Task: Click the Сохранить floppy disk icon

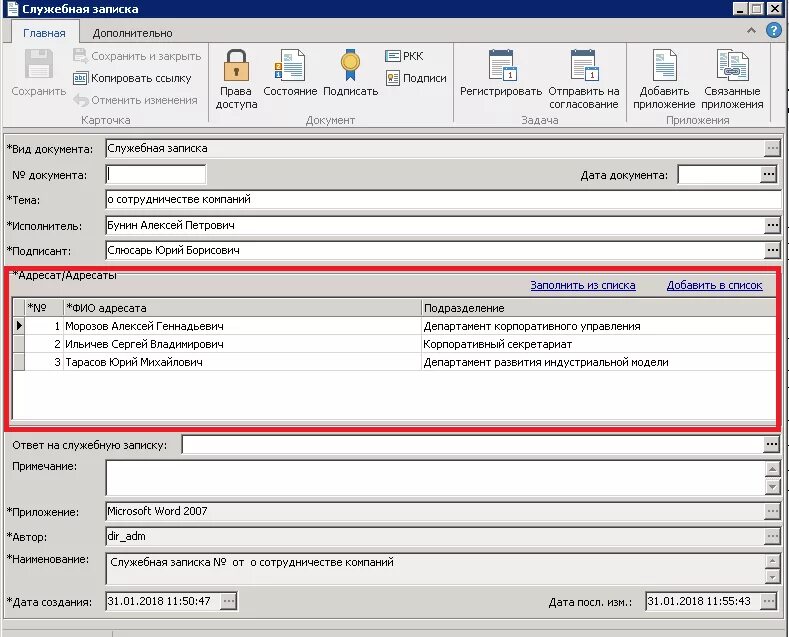Action: (x=39, y=64)
